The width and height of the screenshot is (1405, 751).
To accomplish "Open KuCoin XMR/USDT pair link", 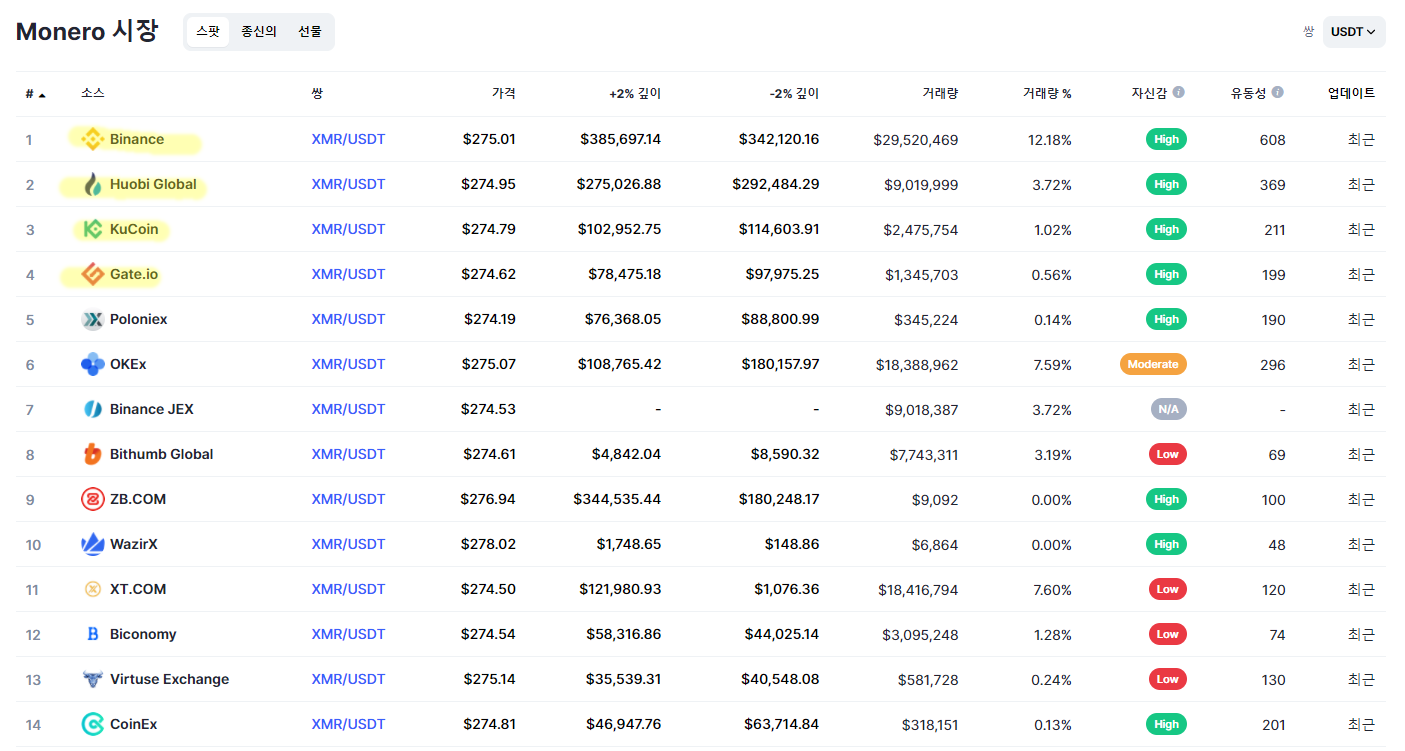I will pos(348,229).
